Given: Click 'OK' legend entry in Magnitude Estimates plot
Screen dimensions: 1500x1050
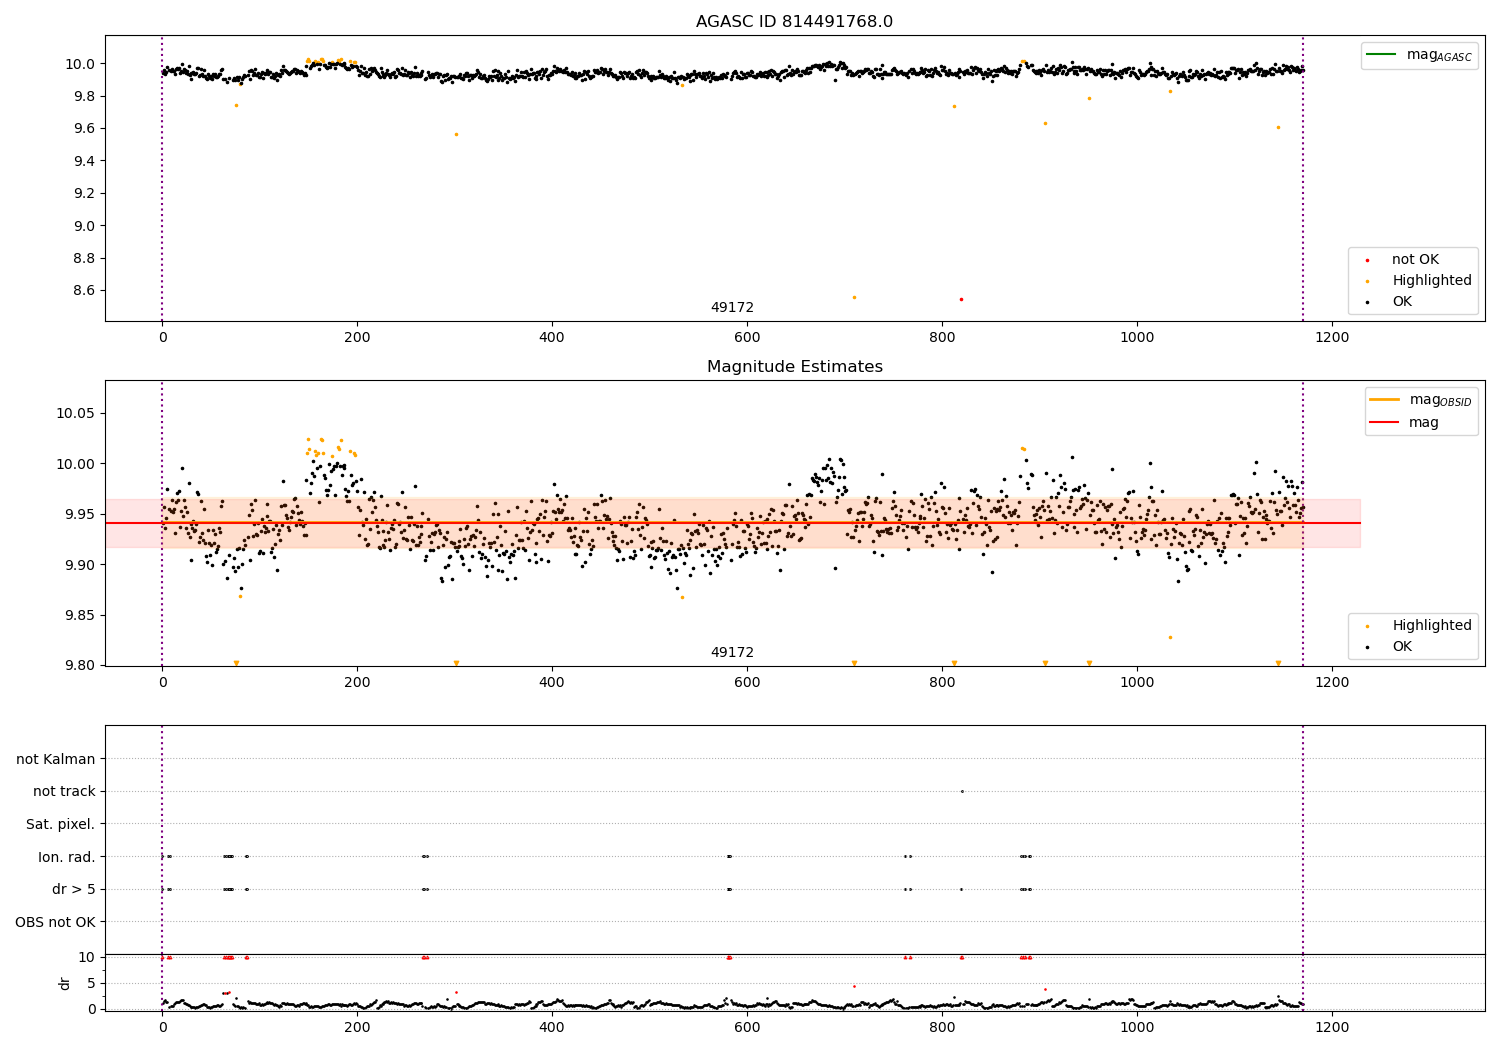Looking at the screenshot, I should (1402, 647).
